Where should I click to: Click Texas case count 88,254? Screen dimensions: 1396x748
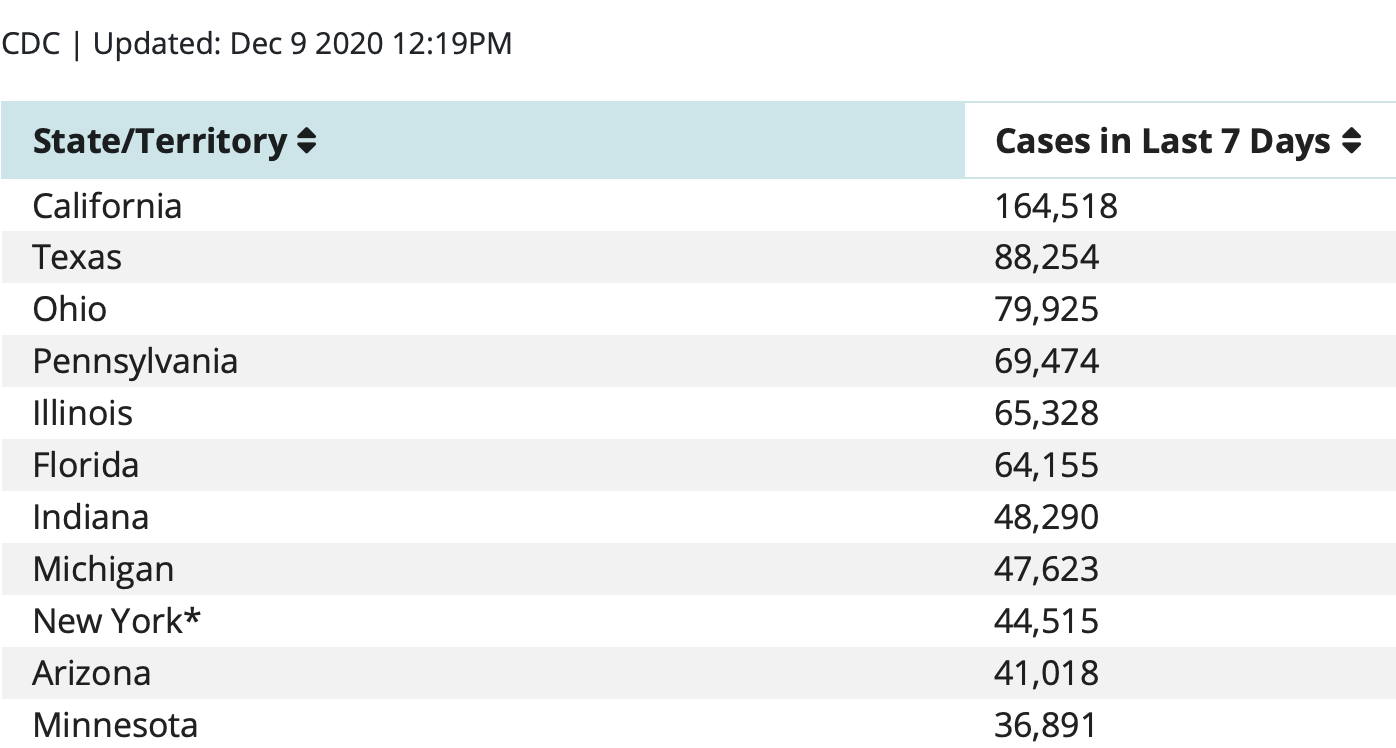(1047, 257)
